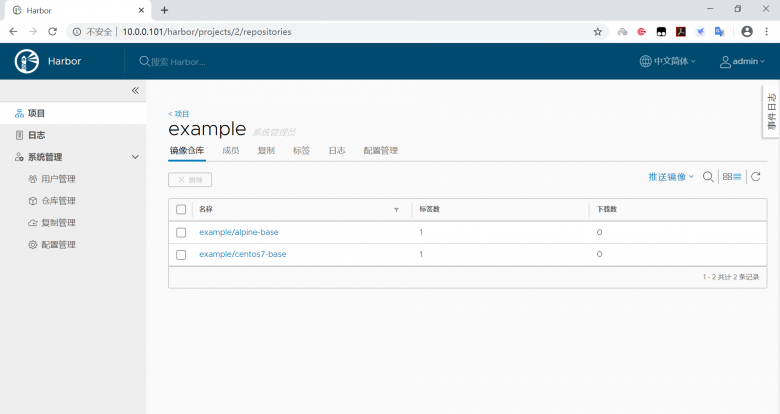Image resolution: width=780 pixels, height=414 pixels.
Task: Open the 事件日志 side panel tab
Action: pyautogui.click(x=772, y=111)
